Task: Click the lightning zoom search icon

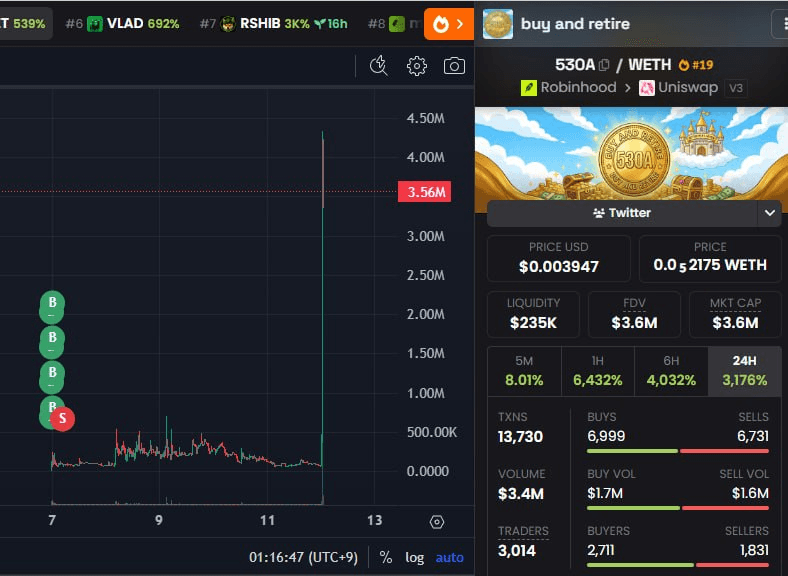Action: (x=378, y=66)
